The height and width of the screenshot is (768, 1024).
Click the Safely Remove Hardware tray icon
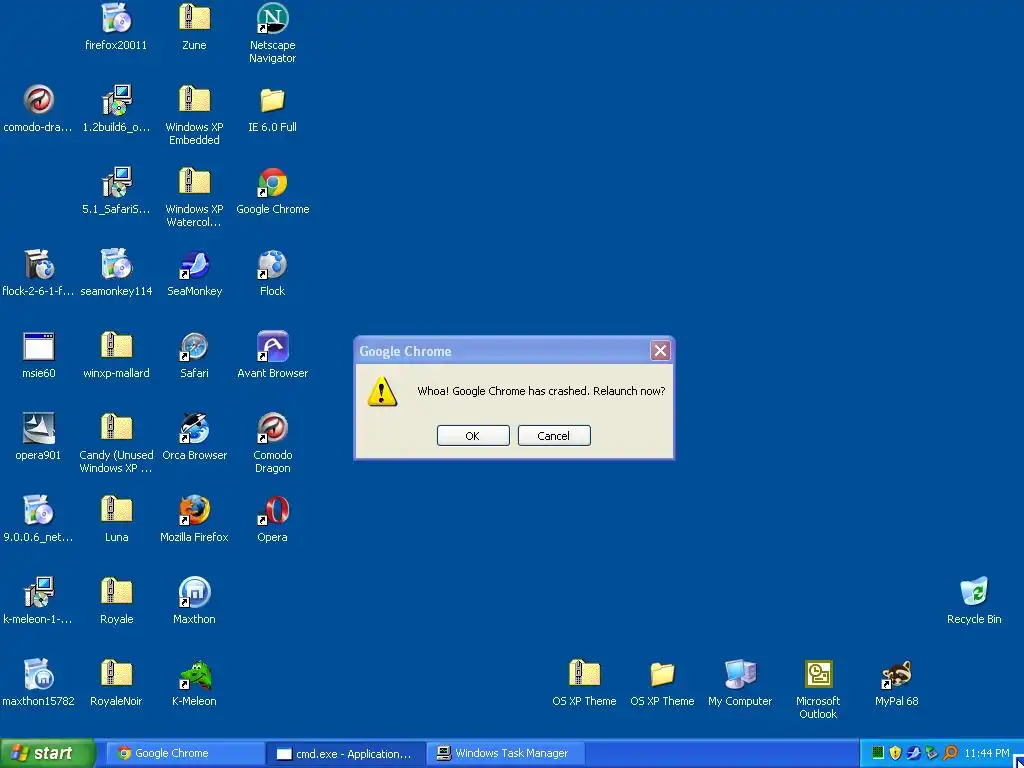(932, 754)
